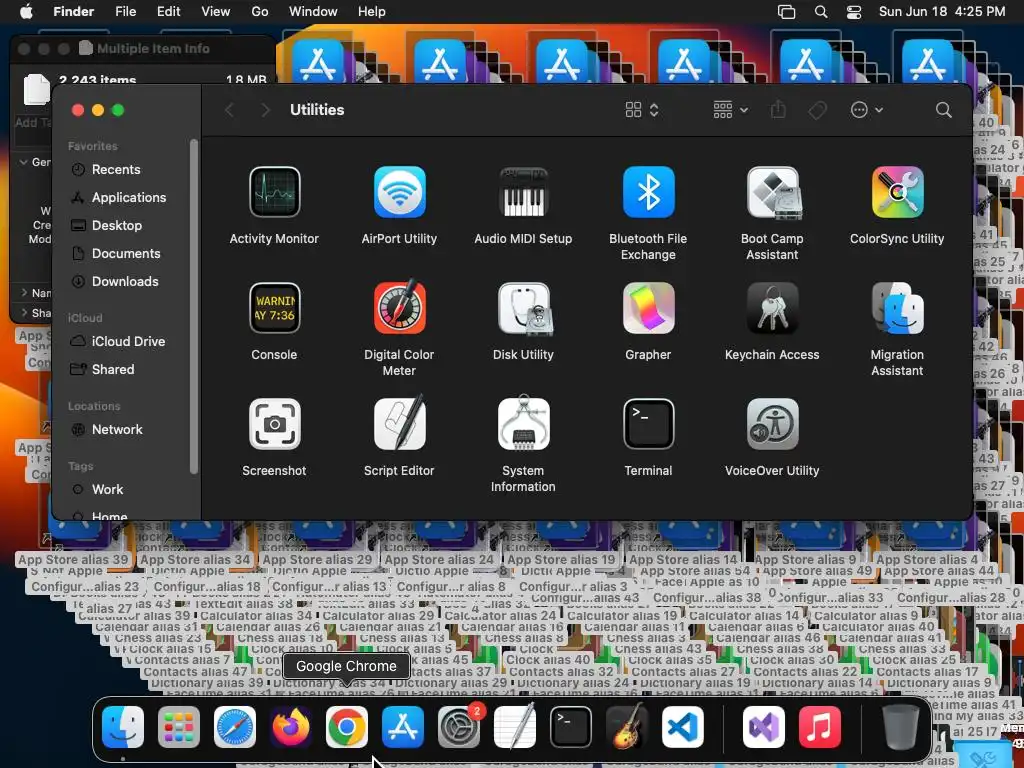Screen dimensions: 1024x768
Task: Launch Safari from the Dock
Action: pyautogui.click(x=234, y=727)
